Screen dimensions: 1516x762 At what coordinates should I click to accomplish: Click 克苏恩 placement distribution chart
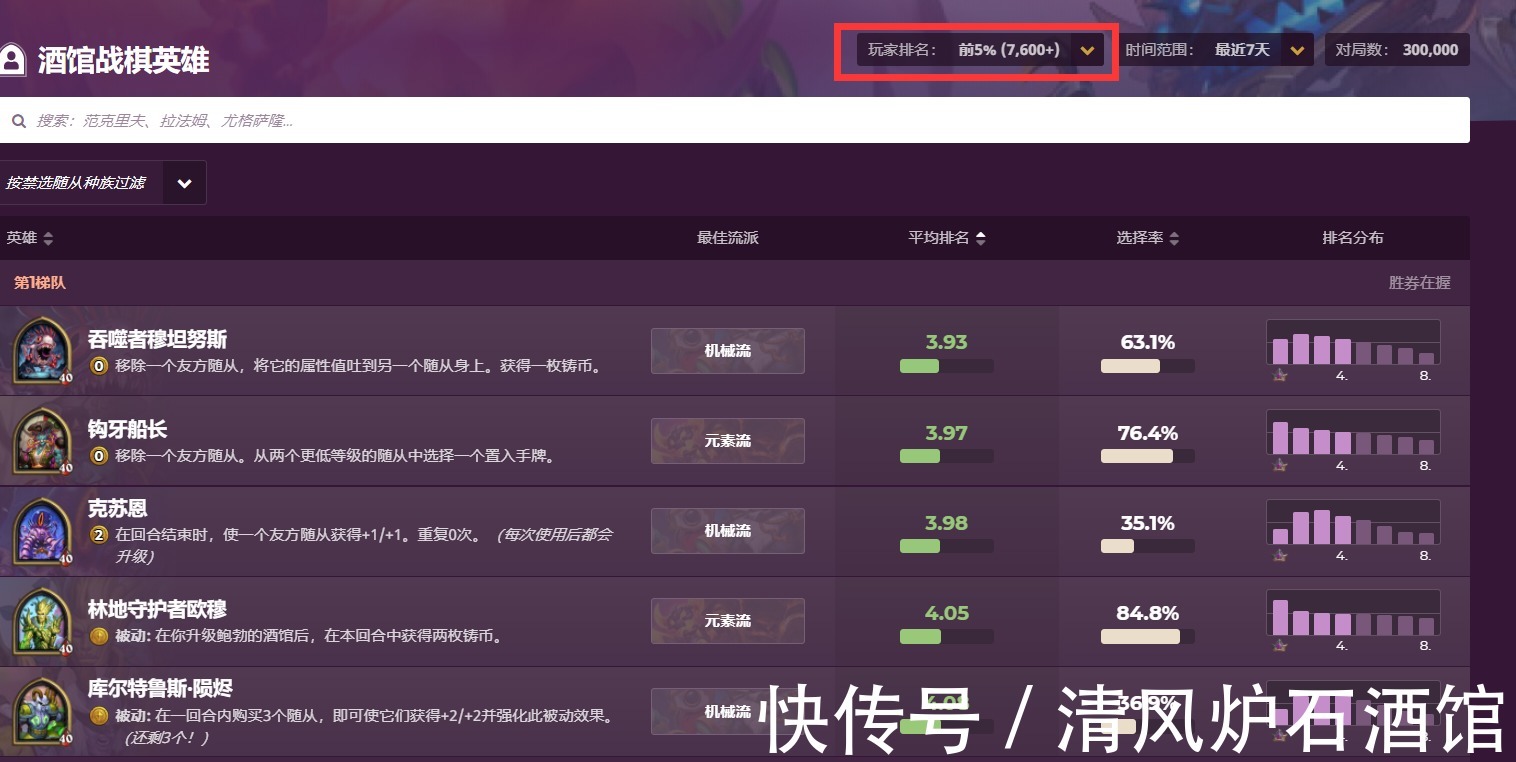[x=1353, y=523]
